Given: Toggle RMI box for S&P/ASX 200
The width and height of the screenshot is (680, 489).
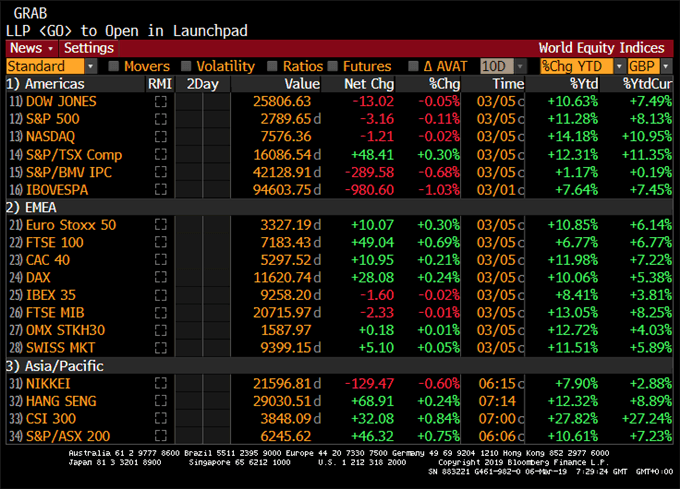Looking at the screenshot, I should click(160, 436).
